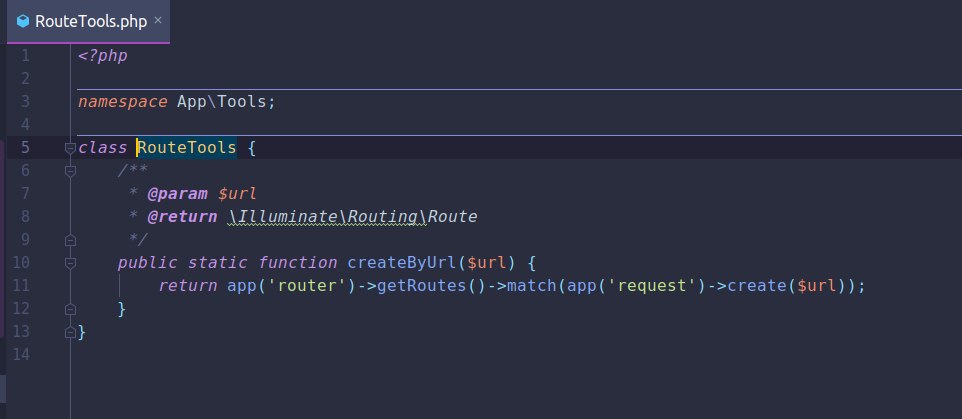The height and width of the screenshot is (419, 962).
Task: Select the RouteTools.php tab label
Action: [91, 21]
